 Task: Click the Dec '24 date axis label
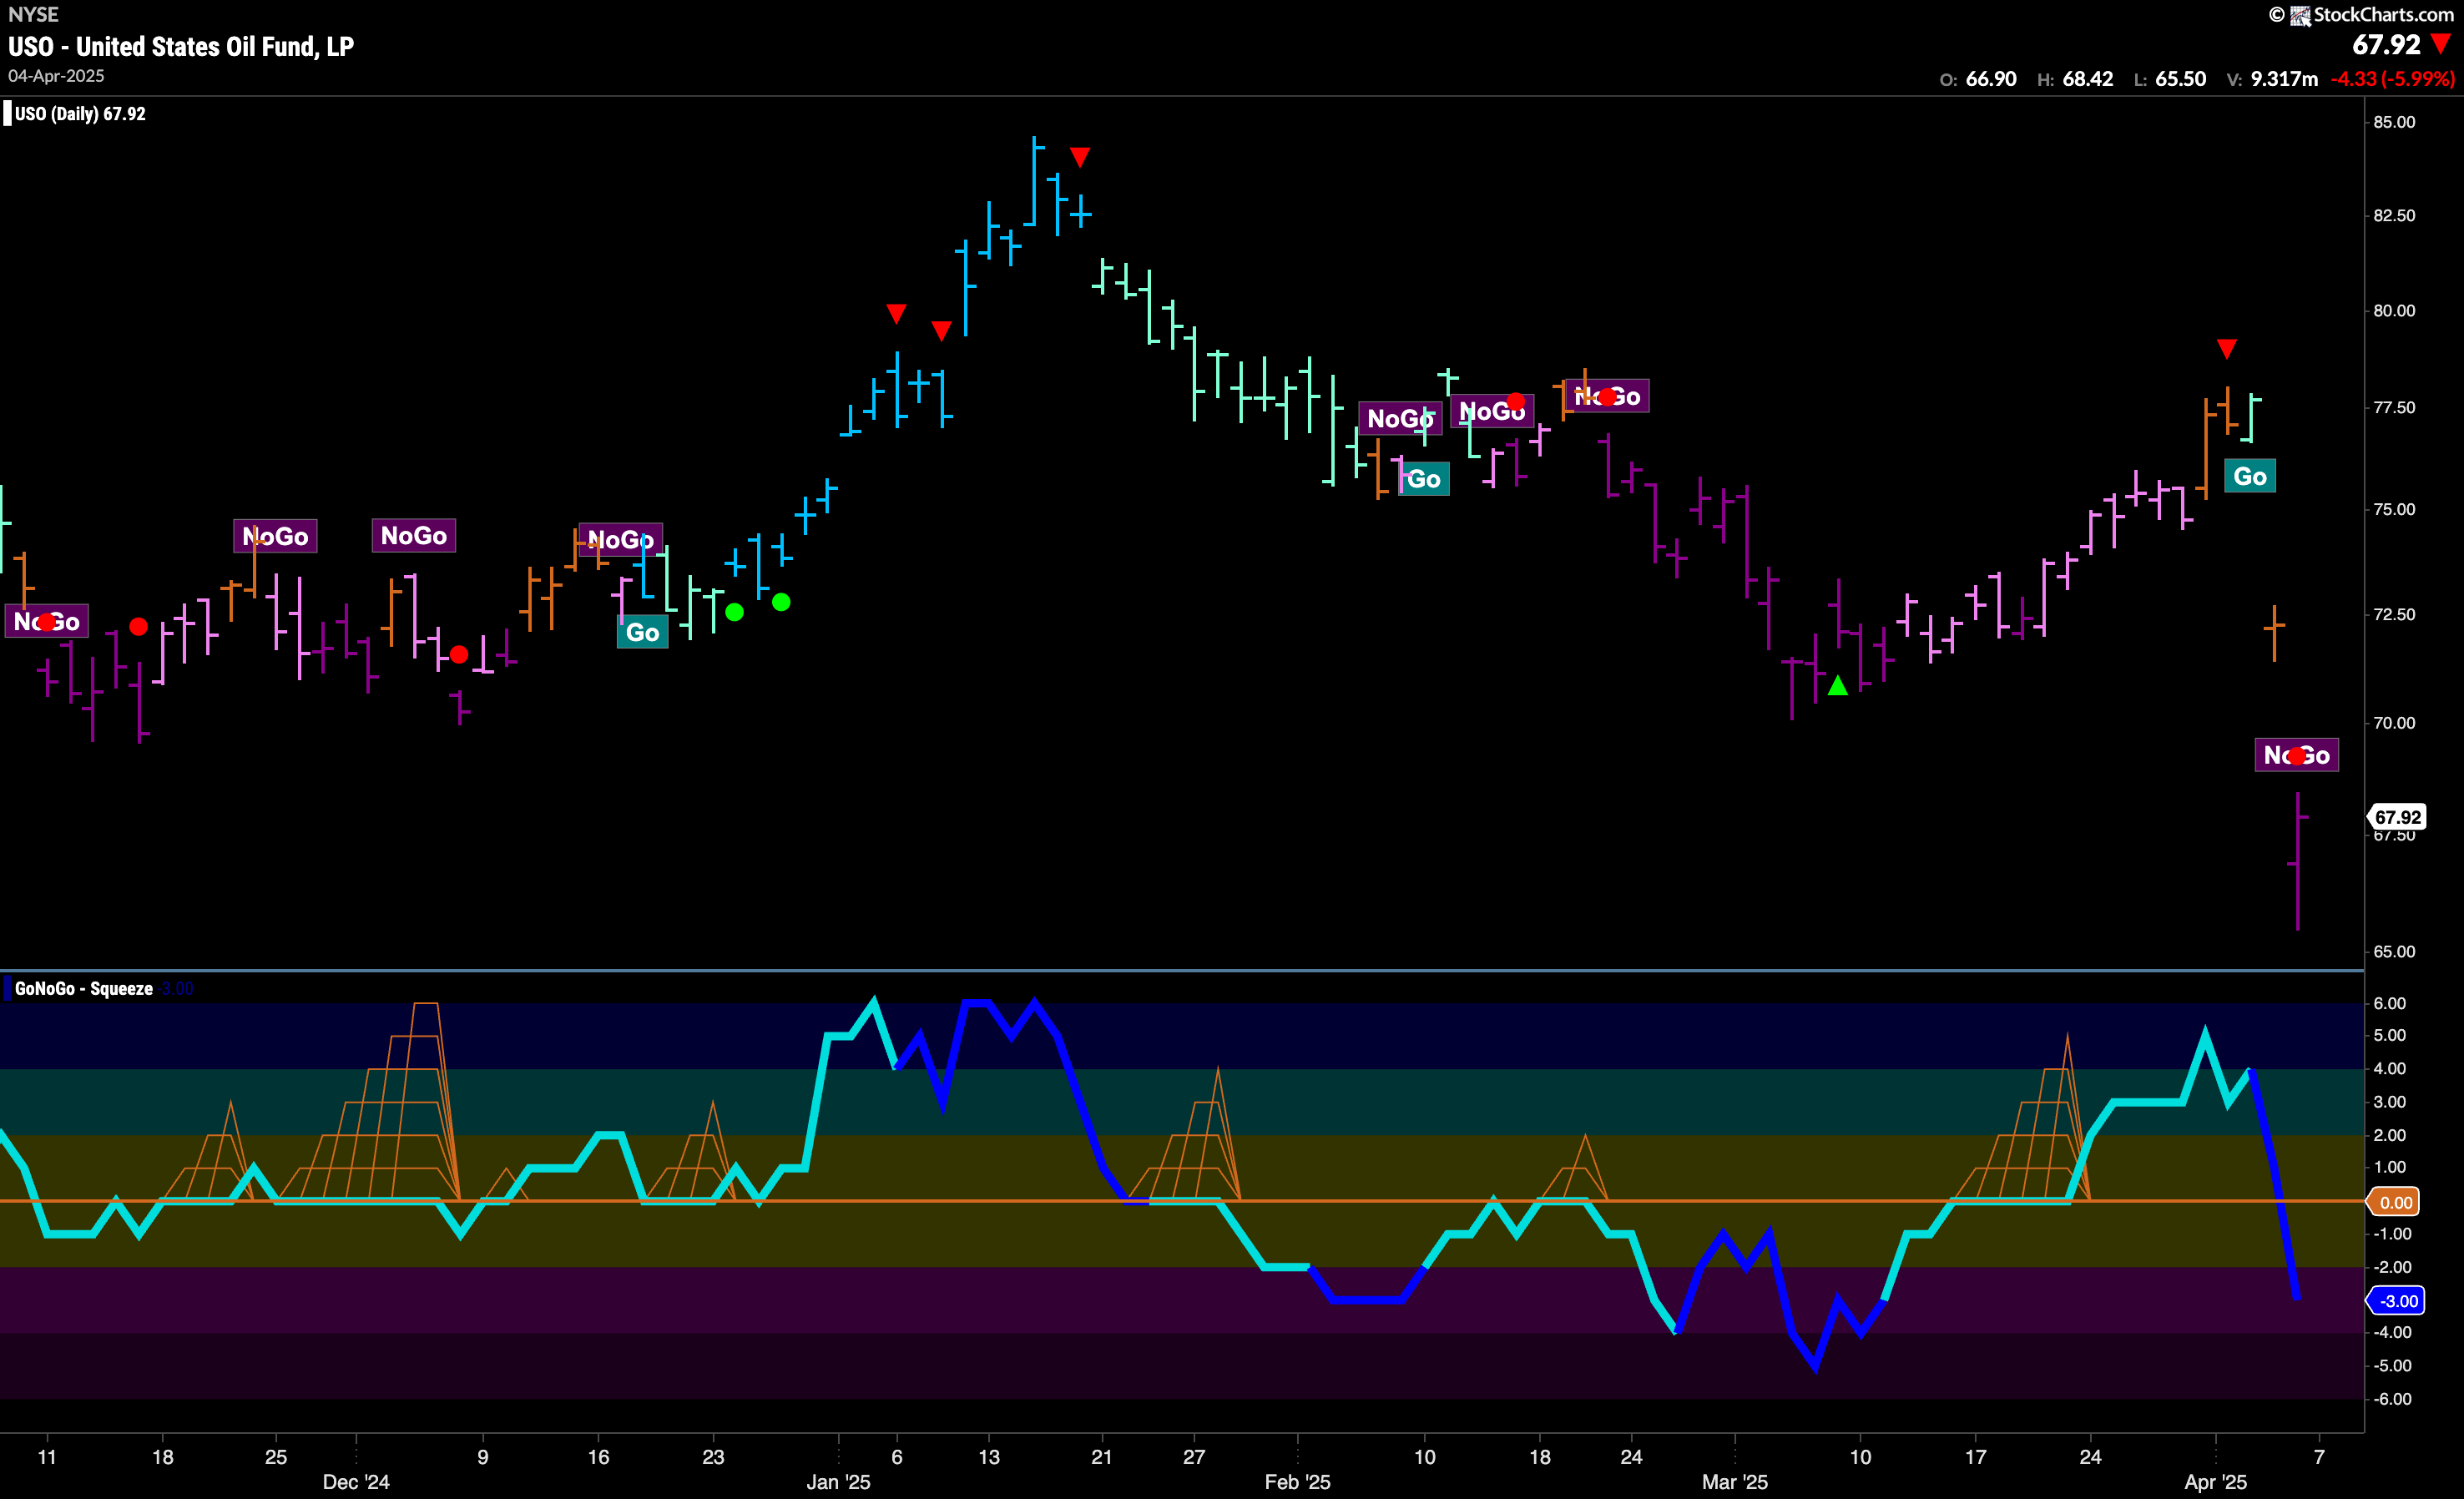coord(356,1482)
